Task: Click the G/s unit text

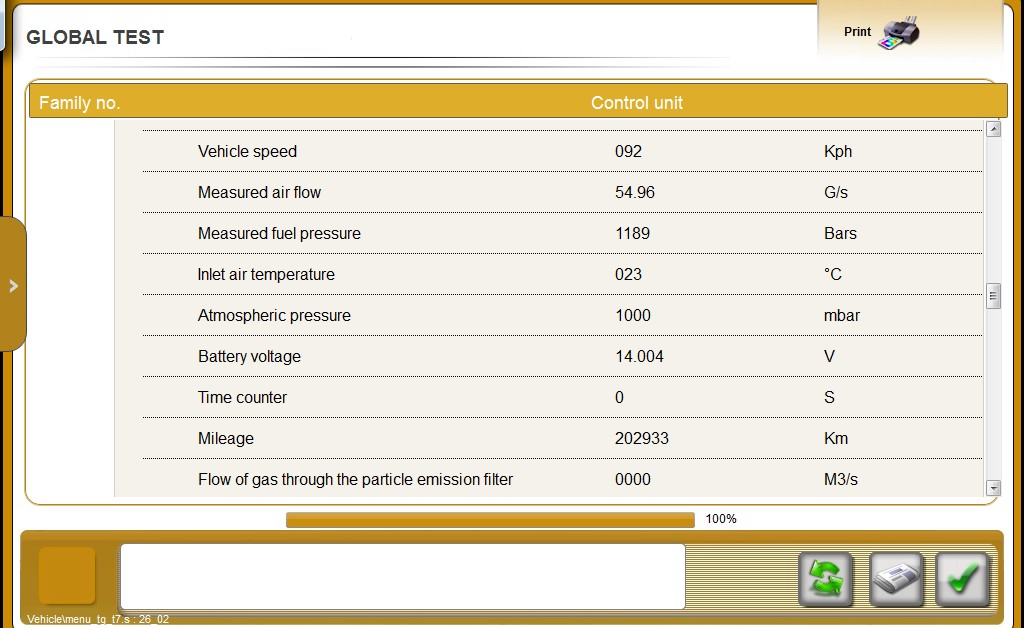Action: pos(836,193)
